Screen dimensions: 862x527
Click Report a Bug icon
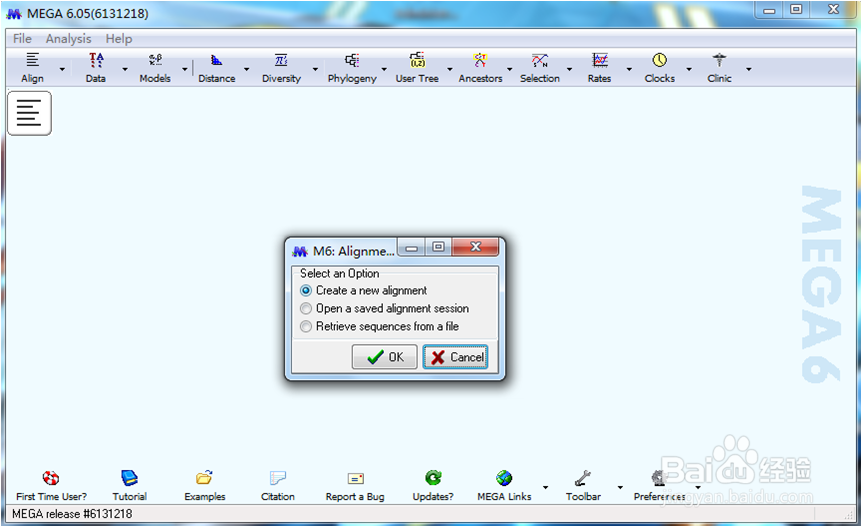pyautogui.click(x=355, y=479)
